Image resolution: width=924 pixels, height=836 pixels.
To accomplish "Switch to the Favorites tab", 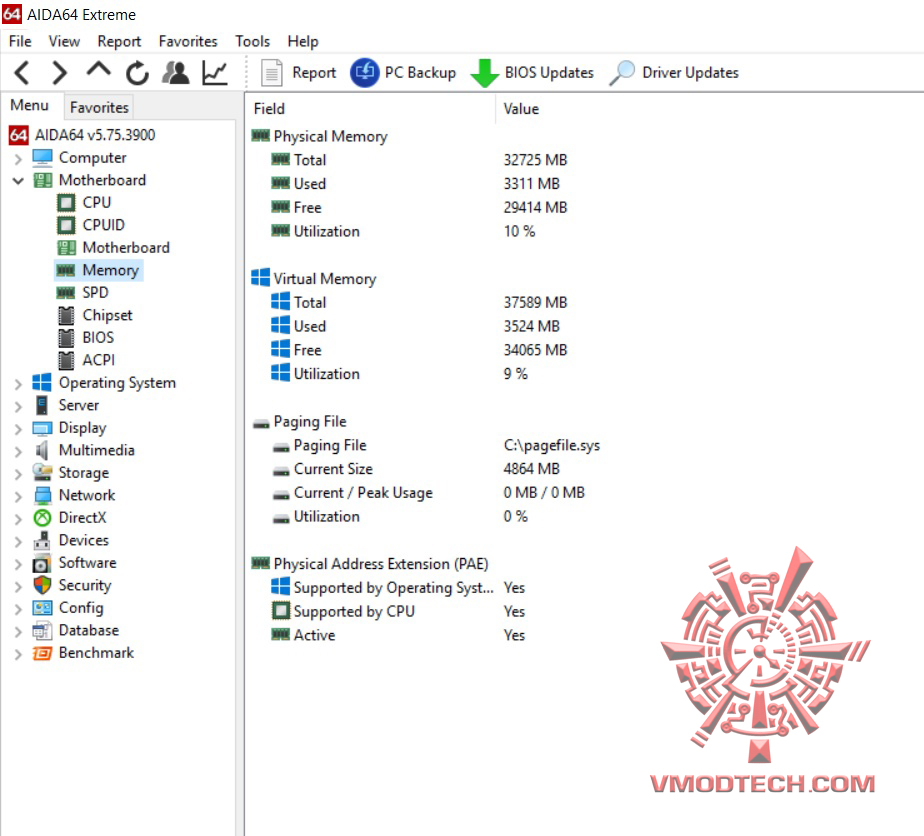I will coord(98,107).
